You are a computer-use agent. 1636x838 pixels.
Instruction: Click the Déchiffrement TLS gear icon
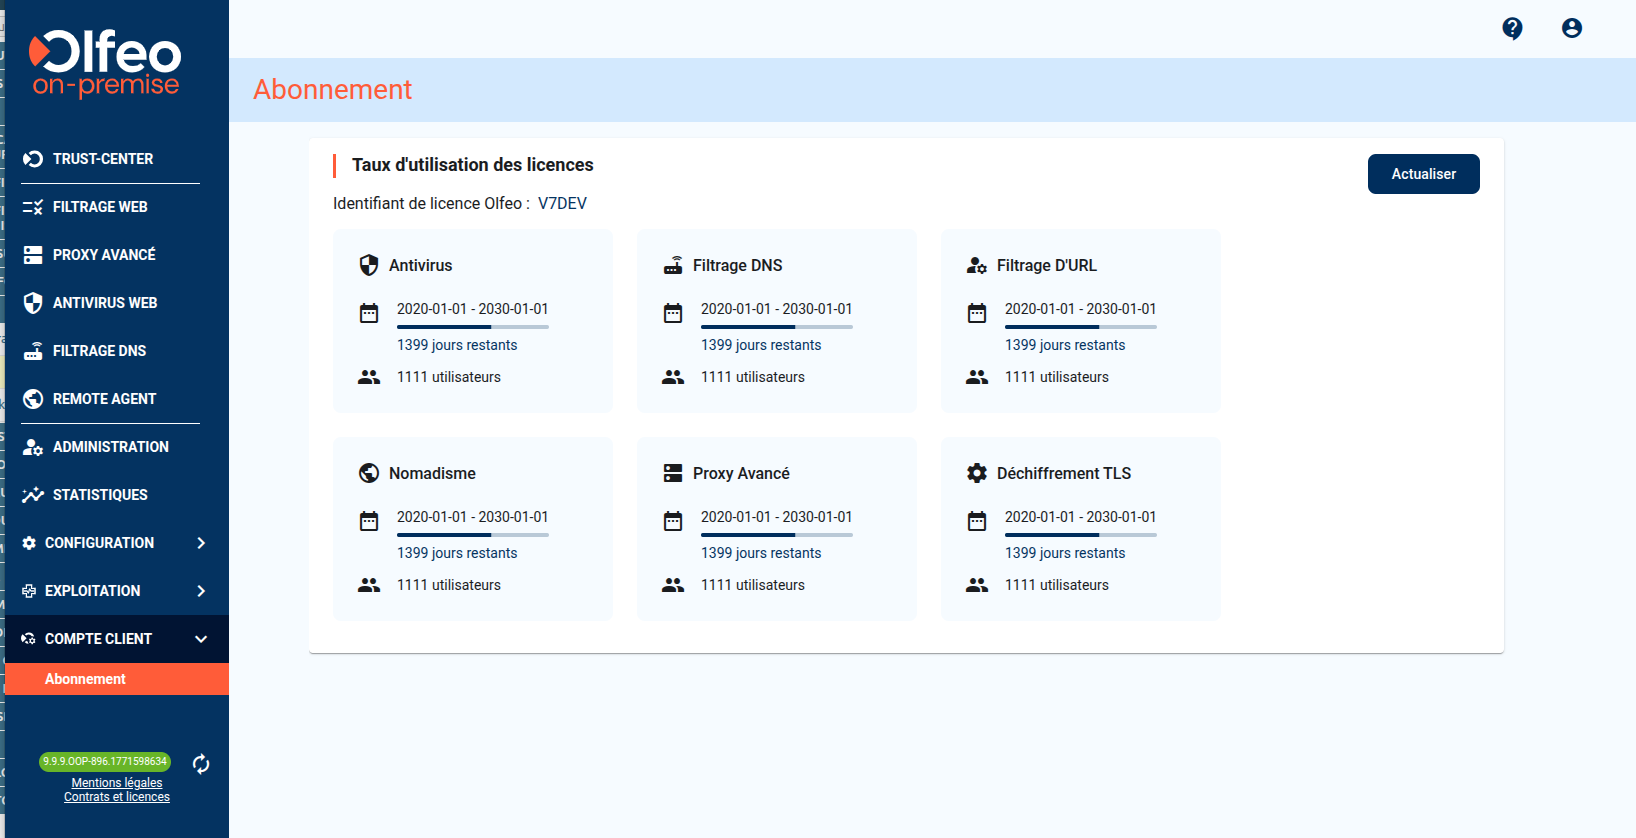[x=977, y=473]
